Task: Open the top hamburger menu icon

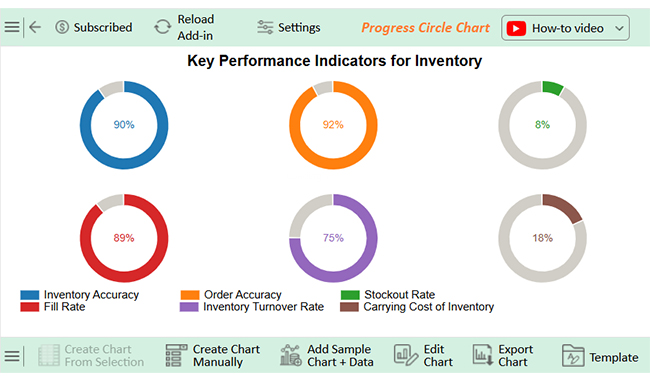Action: pos(12,27)
